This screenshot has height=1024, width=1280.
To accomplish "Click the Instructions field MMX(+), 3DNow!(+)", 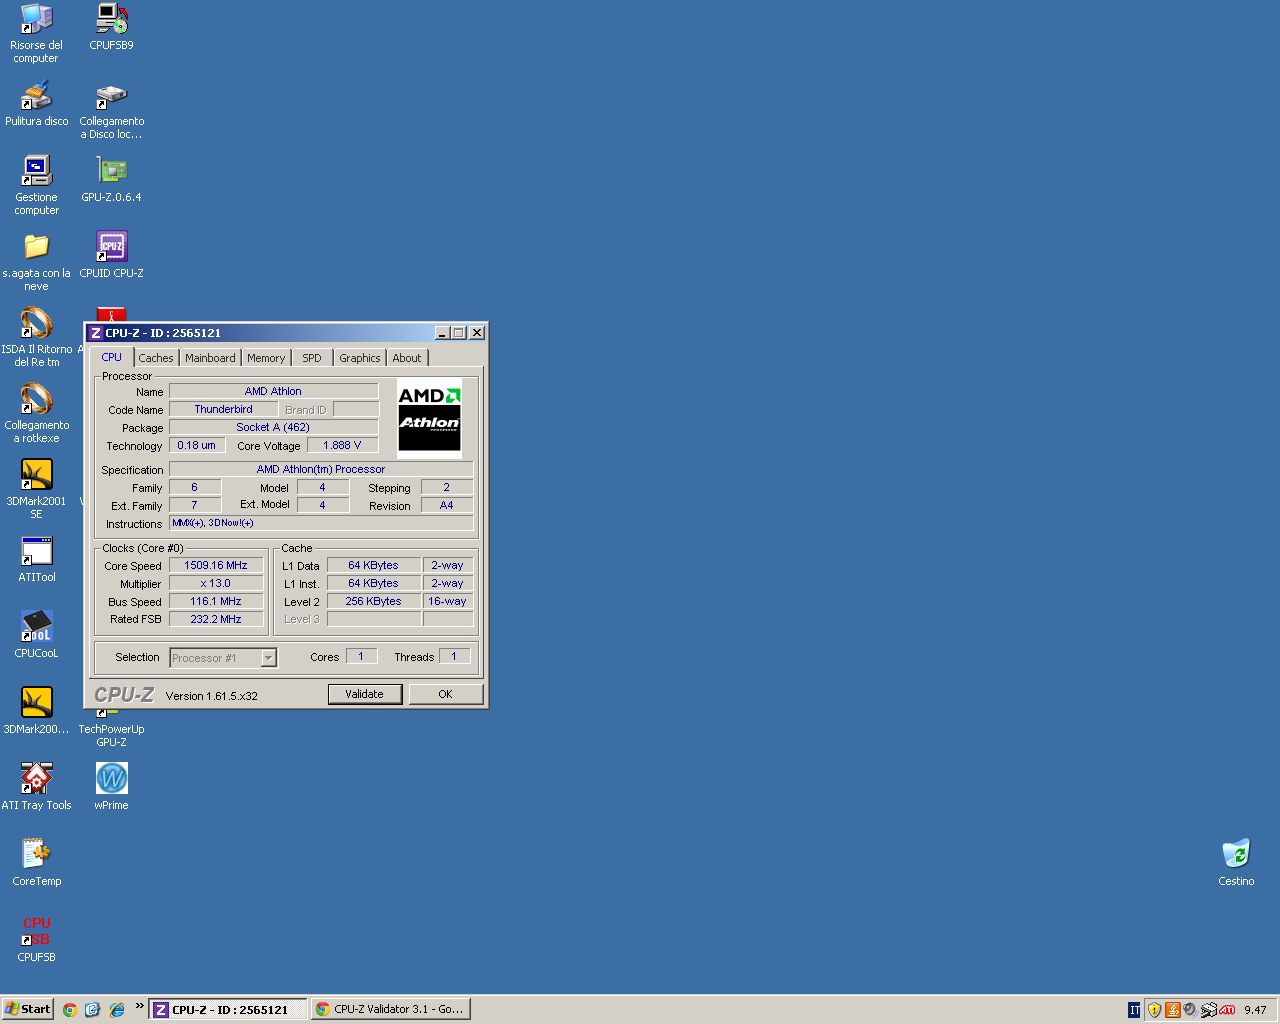I will [x=321, y=523].
